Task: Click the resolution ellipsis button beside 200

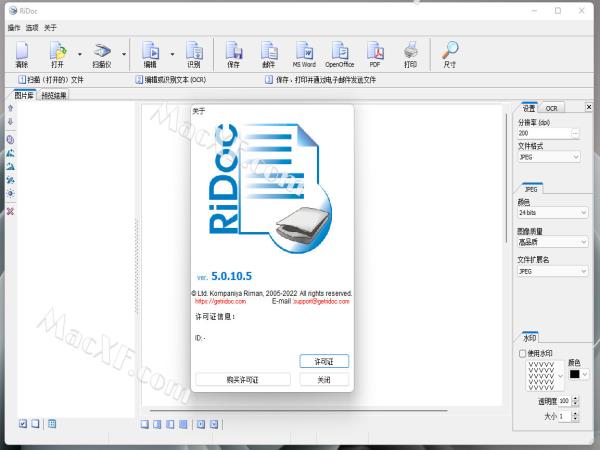Action: click(575, 133)
